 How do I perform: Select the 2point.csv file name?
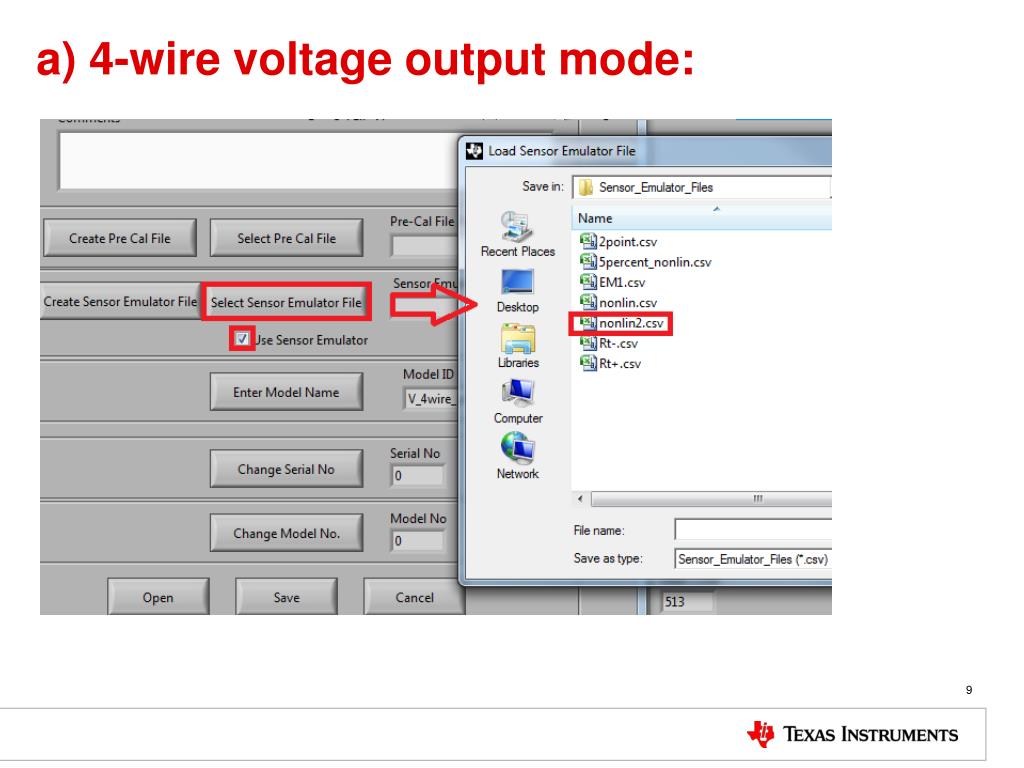pos(628,242)
